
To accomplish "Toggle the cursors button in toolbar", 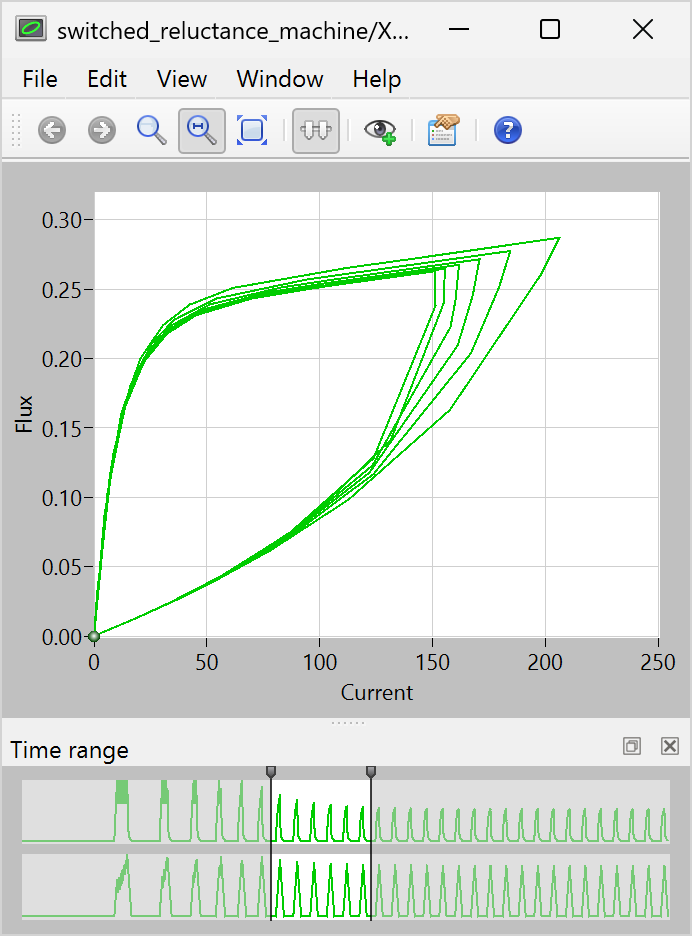I will click(x=316, y=130).
